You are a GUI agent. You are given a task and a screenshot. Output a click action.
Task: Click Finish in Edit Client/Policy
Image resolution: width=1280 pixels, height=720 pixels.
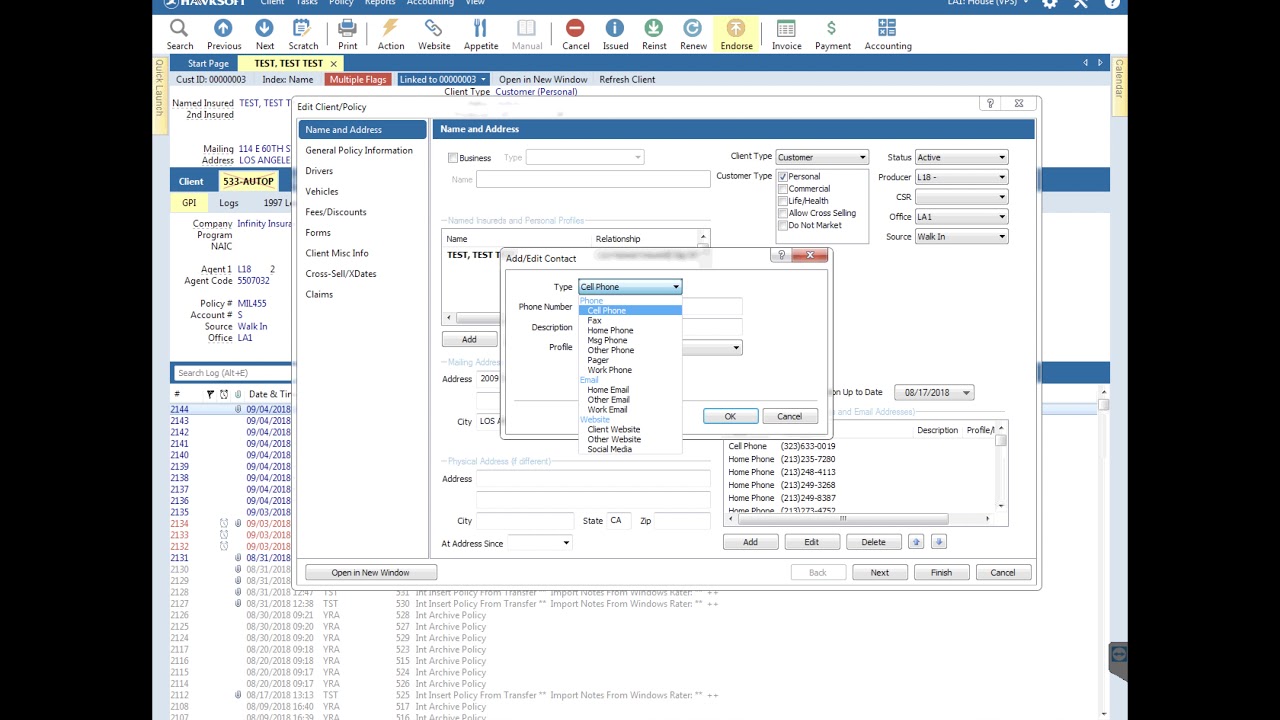pos(941,573)
